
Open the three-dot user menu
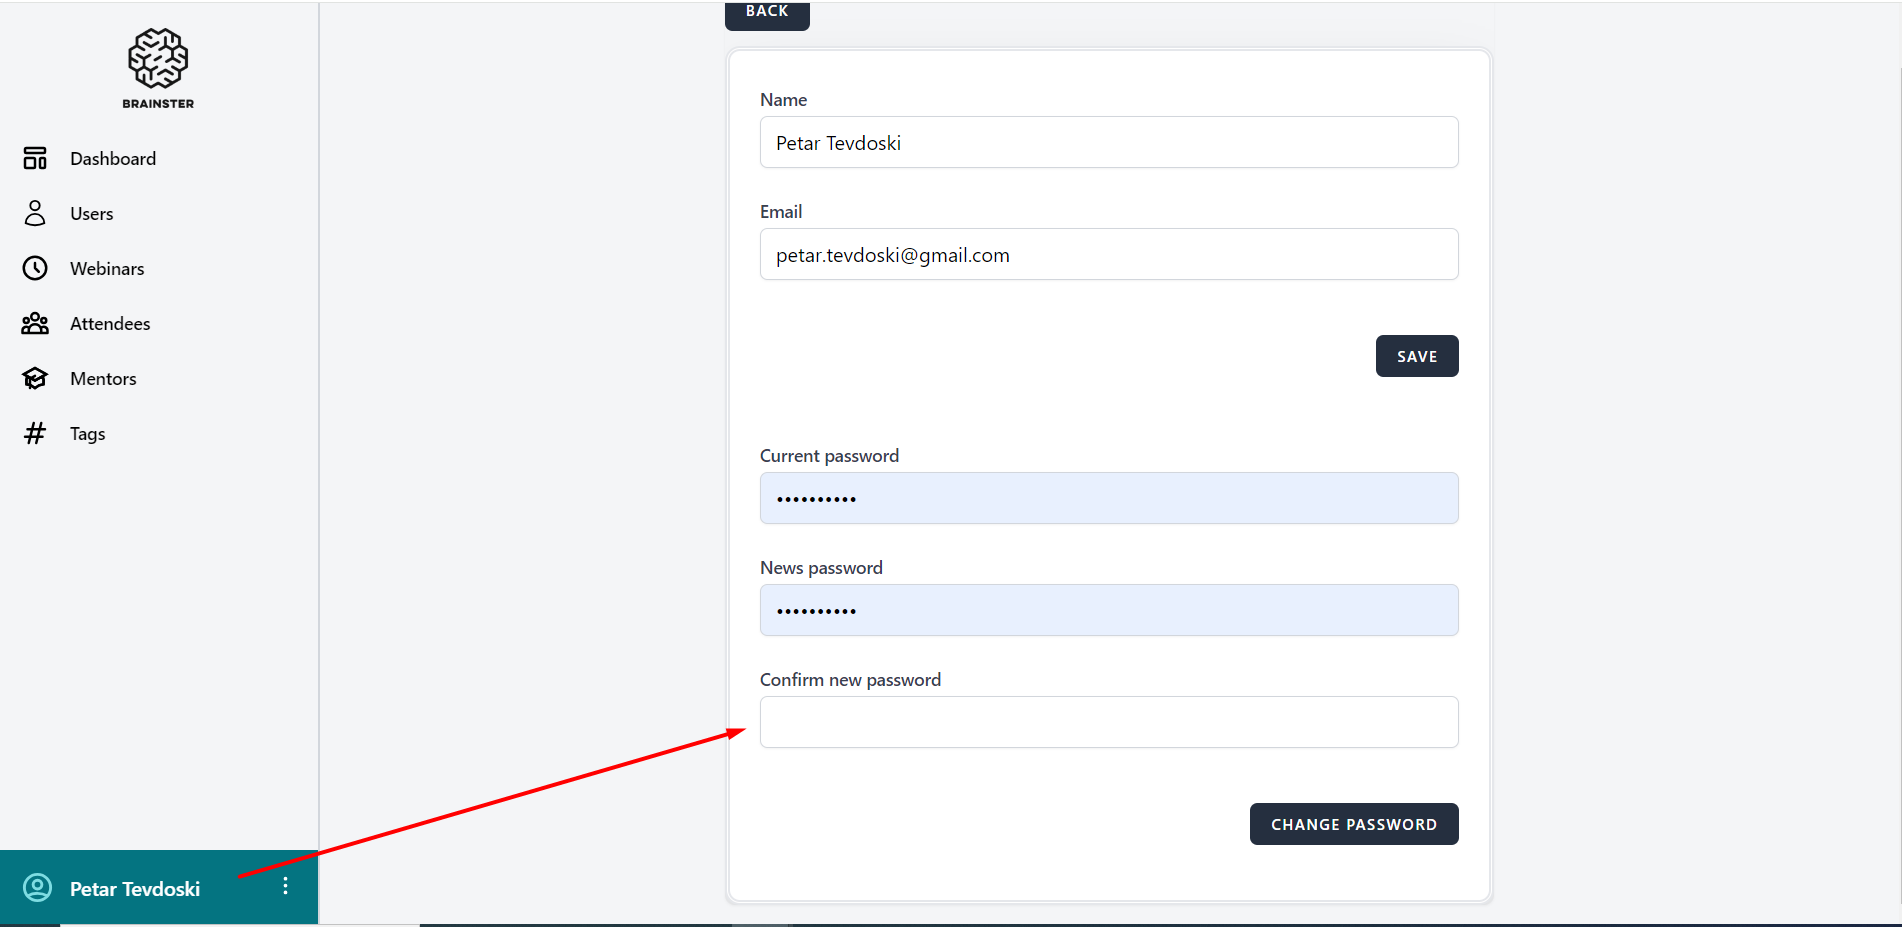(285, 886)
